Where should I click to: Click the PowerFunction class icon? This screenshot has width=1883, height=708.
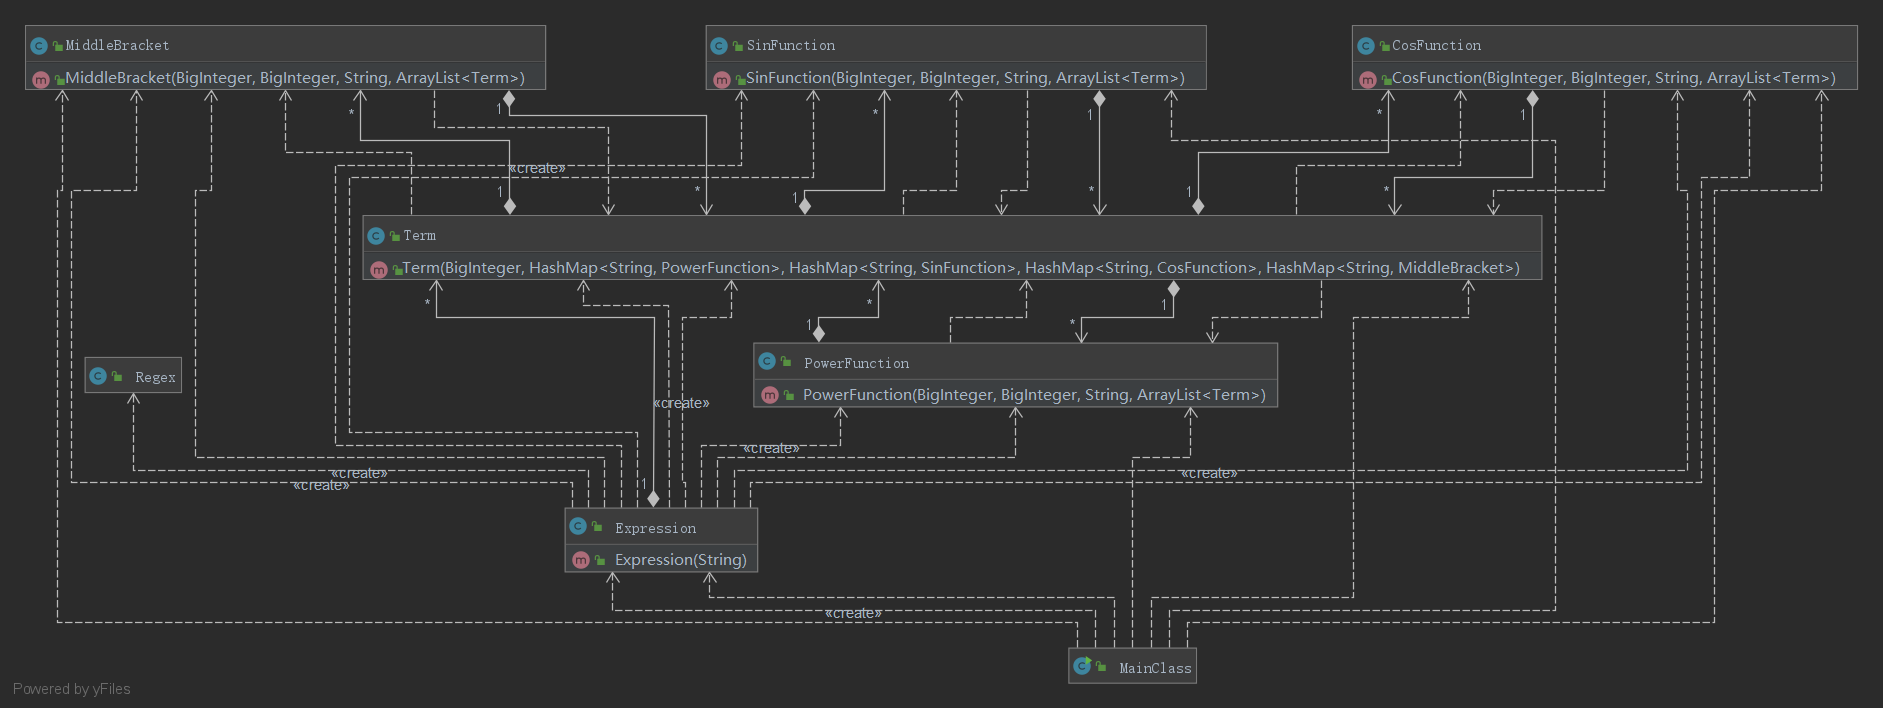point(767,362)
